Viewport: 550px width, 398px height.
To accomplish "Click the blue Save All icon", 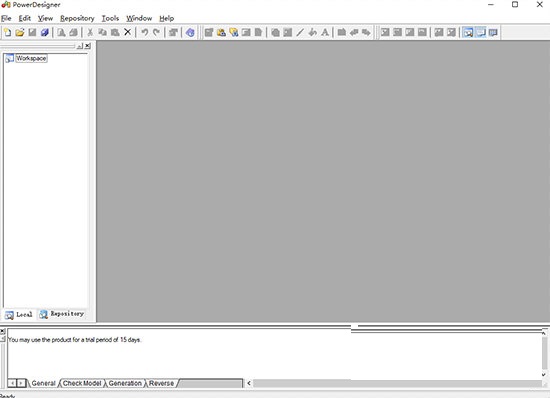I will (x=45, y=33).
